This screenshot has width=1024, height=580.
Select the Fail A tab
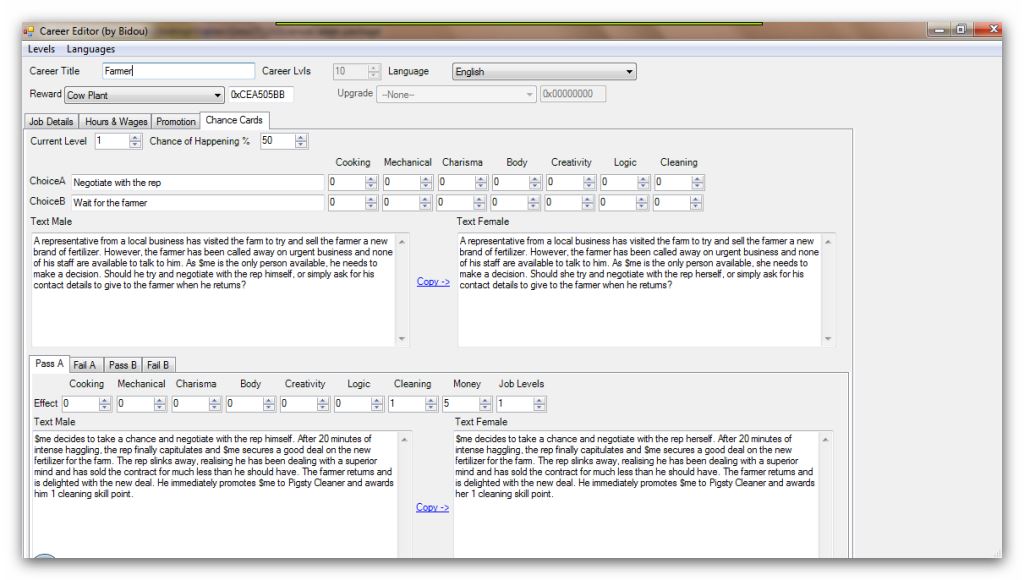pyautogui.click(x=85, y=364)
